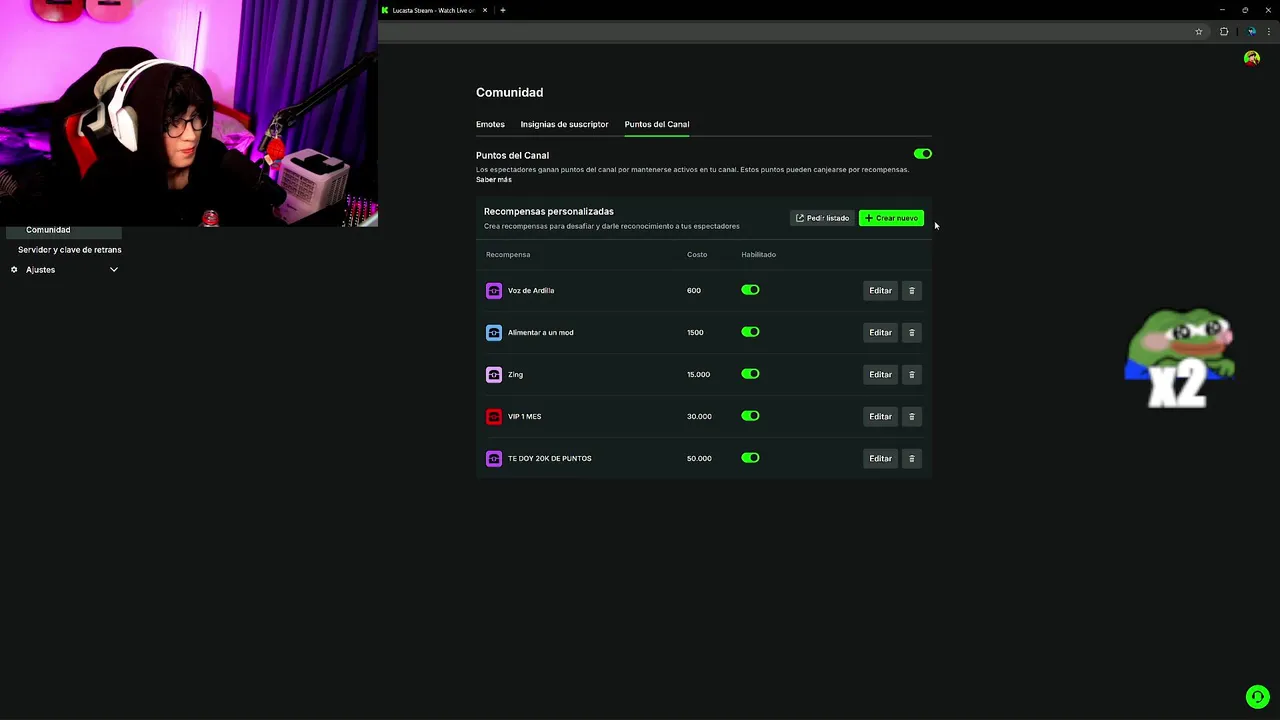Switch to the Emotes tab
Screen dimensions: 1280x720
click(490, 124)
